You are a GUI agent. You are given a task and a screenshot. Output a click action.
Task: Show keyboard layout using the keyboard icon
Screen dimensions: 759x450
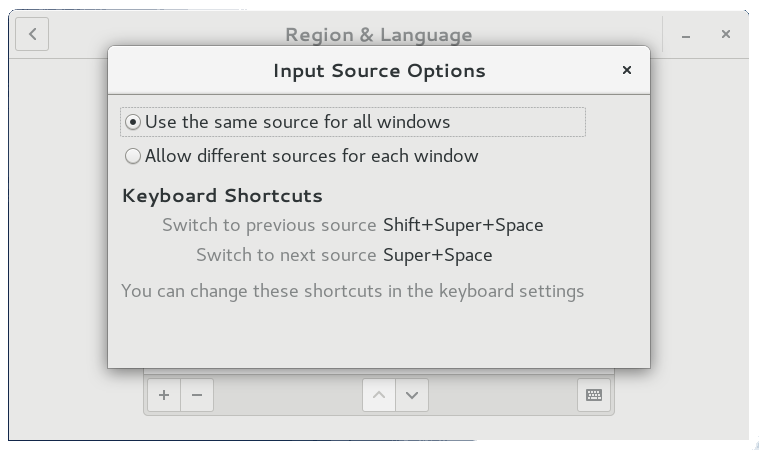tap(594, 395)
